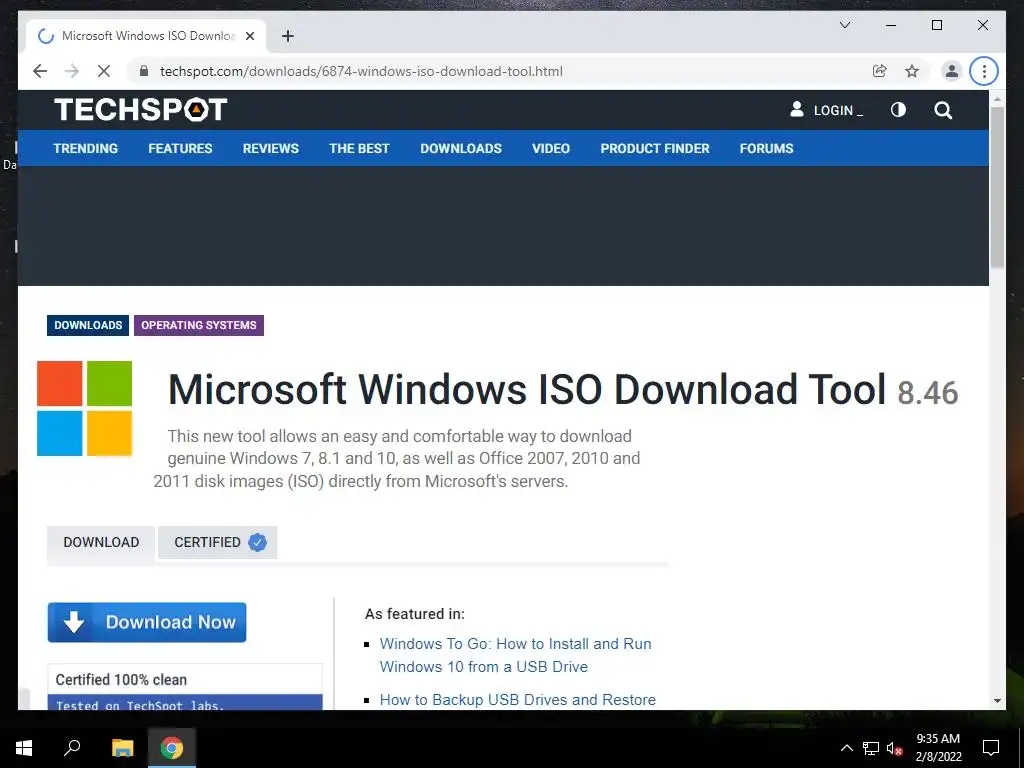Open the FEATURES menu

180,148
